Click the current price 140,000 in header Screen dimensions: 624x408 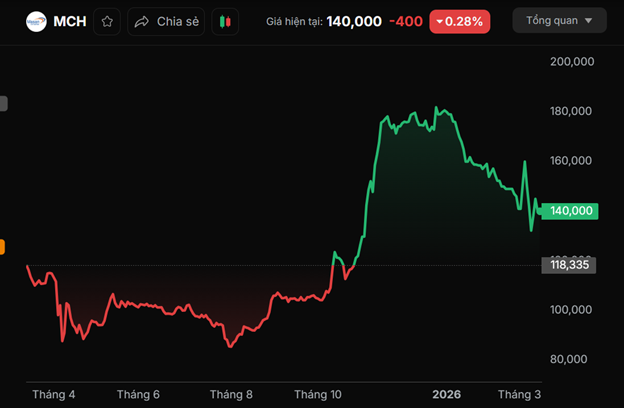pyautogui.click(x=354, y=21)
